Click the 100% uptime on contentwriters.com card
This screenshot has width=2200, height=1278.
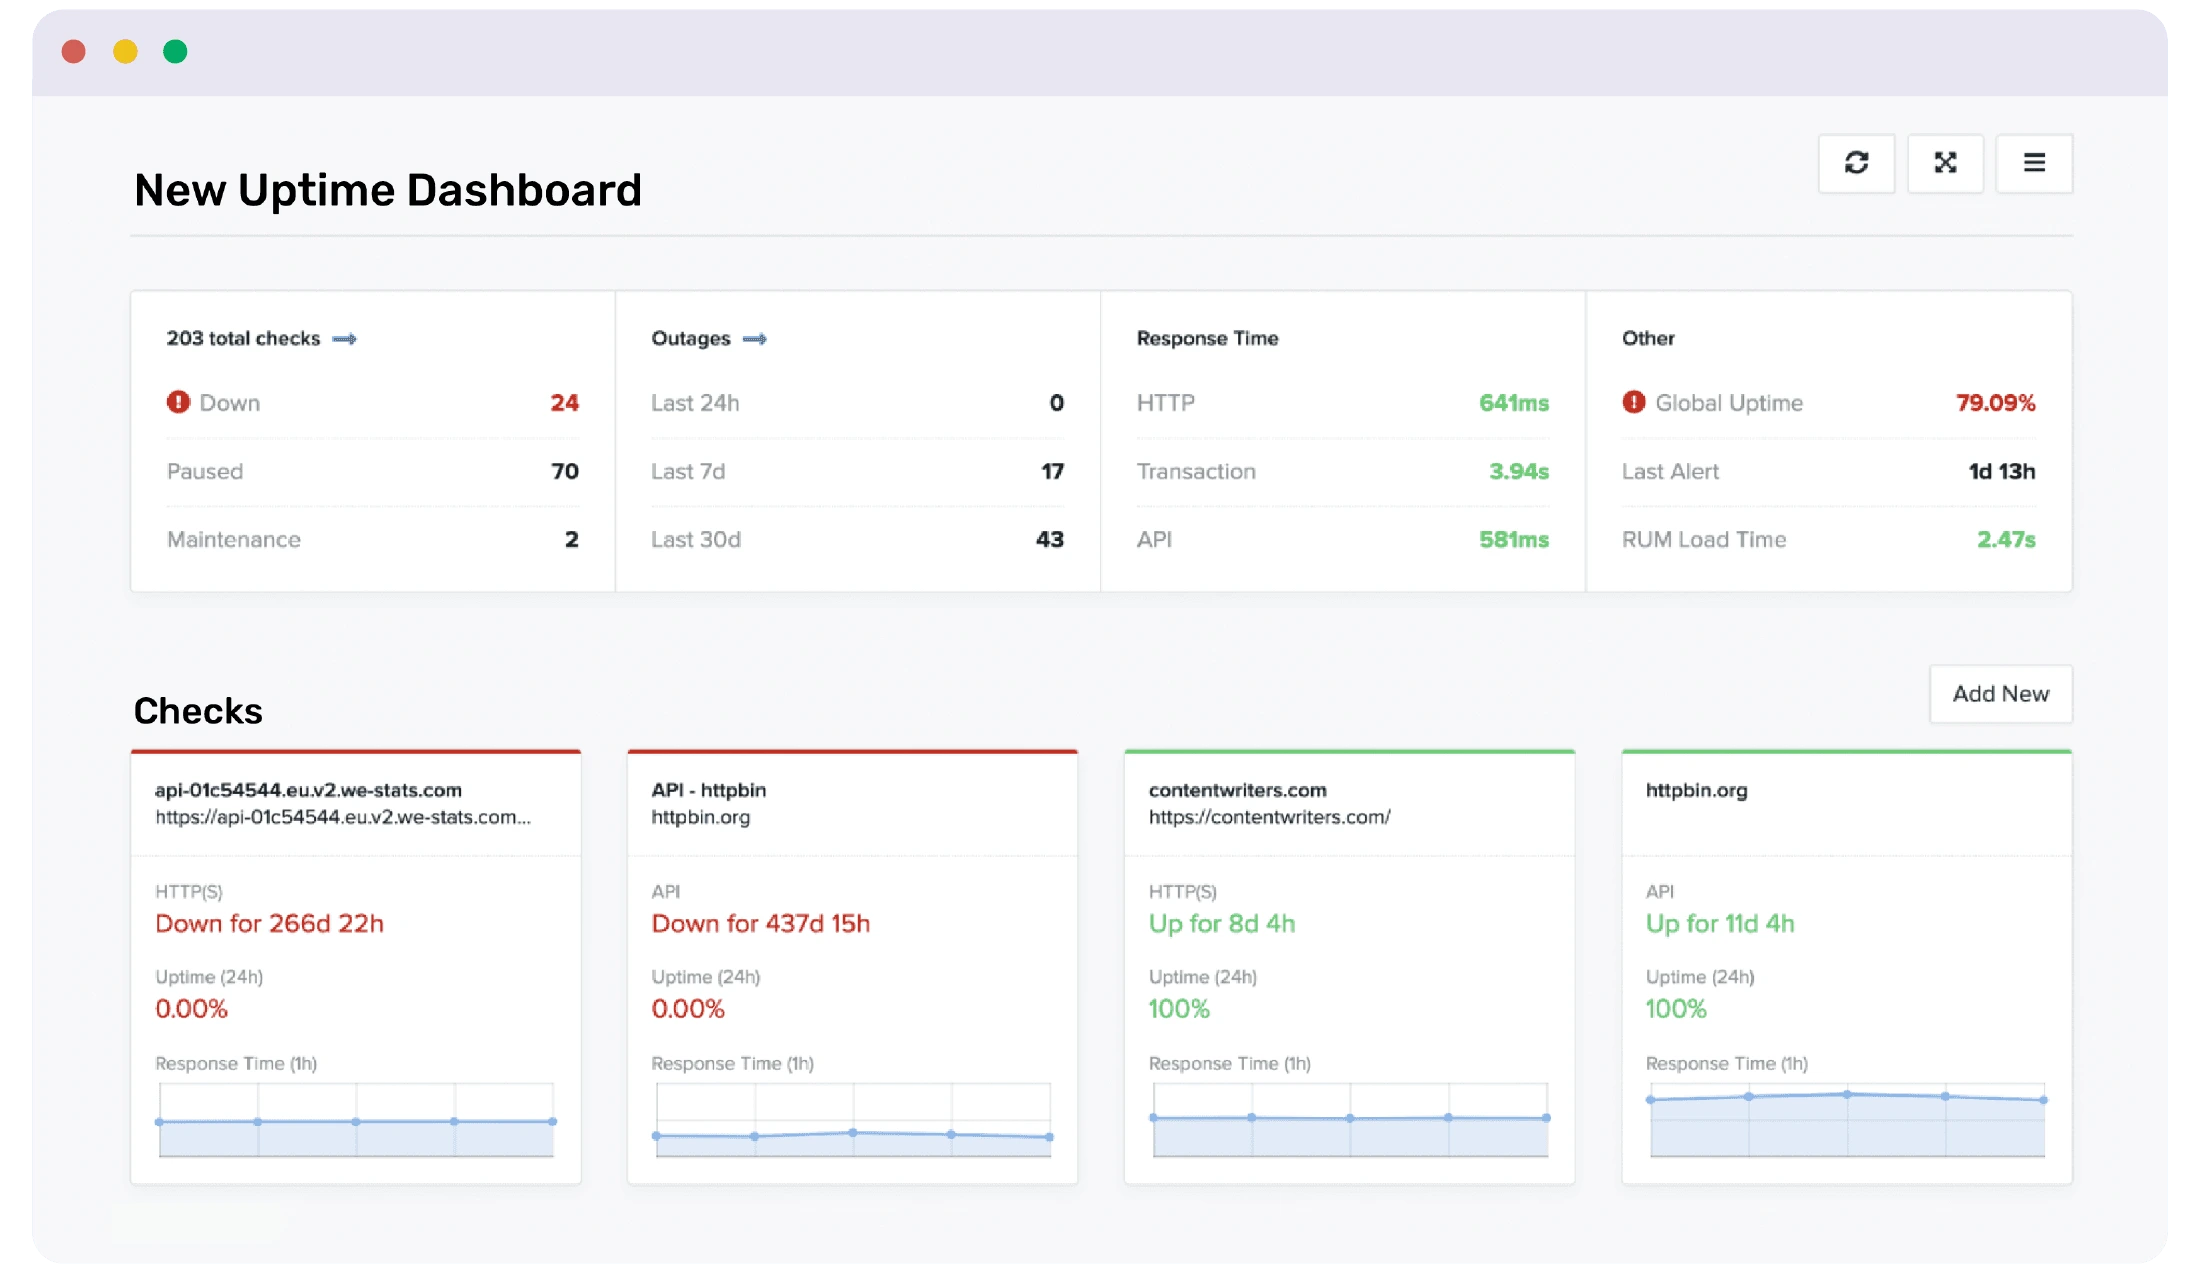[x=1179, y=1009]
